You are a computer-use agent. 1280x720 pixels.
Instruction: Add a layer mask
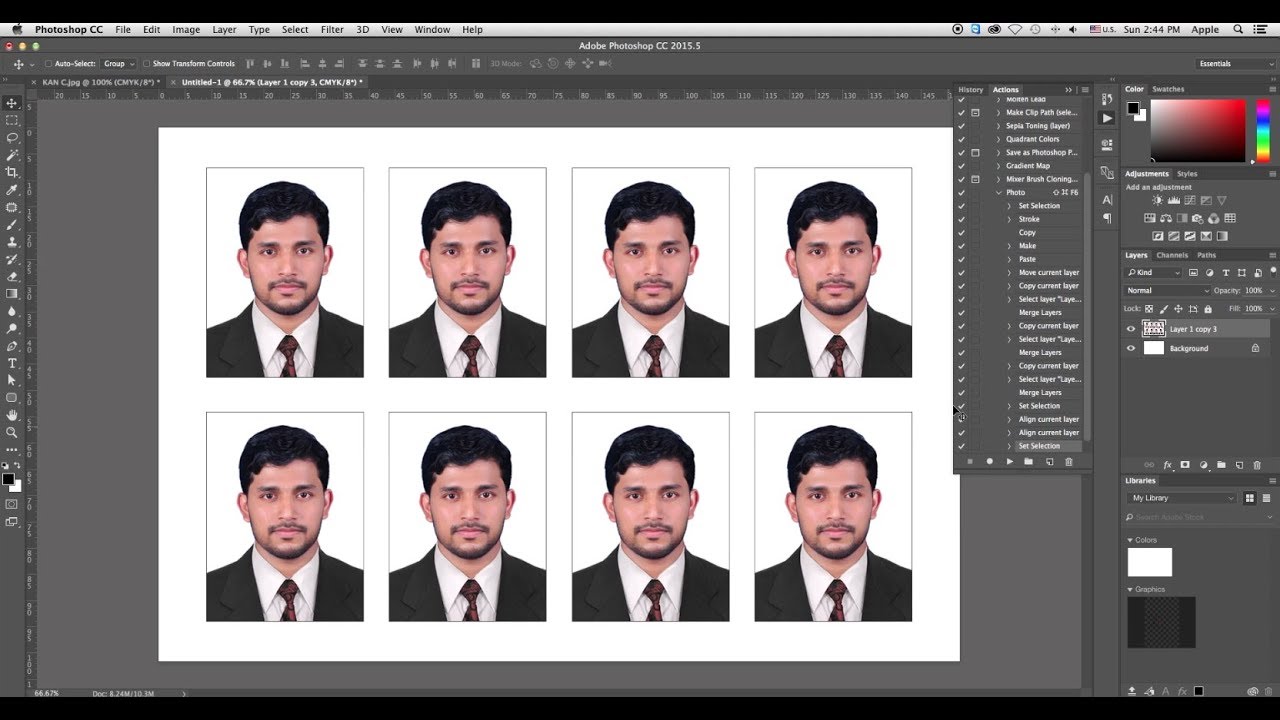(1185, 465)
